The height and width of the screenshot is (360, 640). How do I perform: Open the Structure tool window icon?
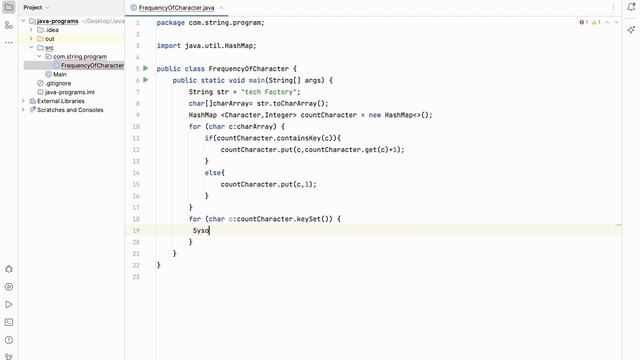(x=9, y=25)
